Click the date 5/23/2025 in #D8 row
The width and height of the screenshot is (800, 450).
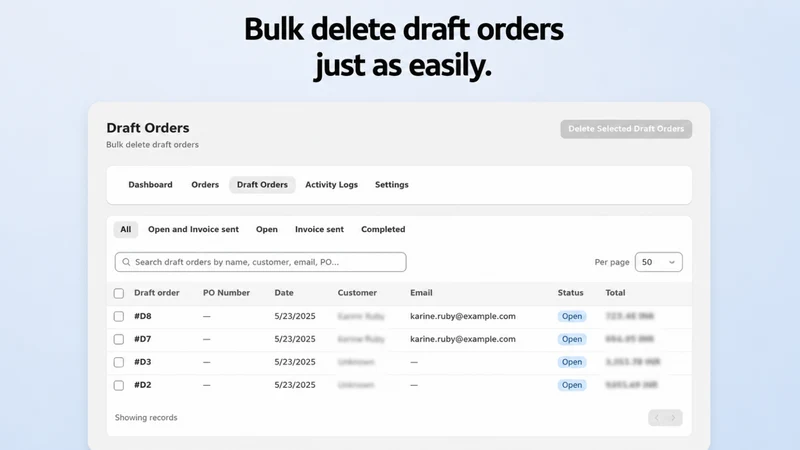click(x=295, y=316)
